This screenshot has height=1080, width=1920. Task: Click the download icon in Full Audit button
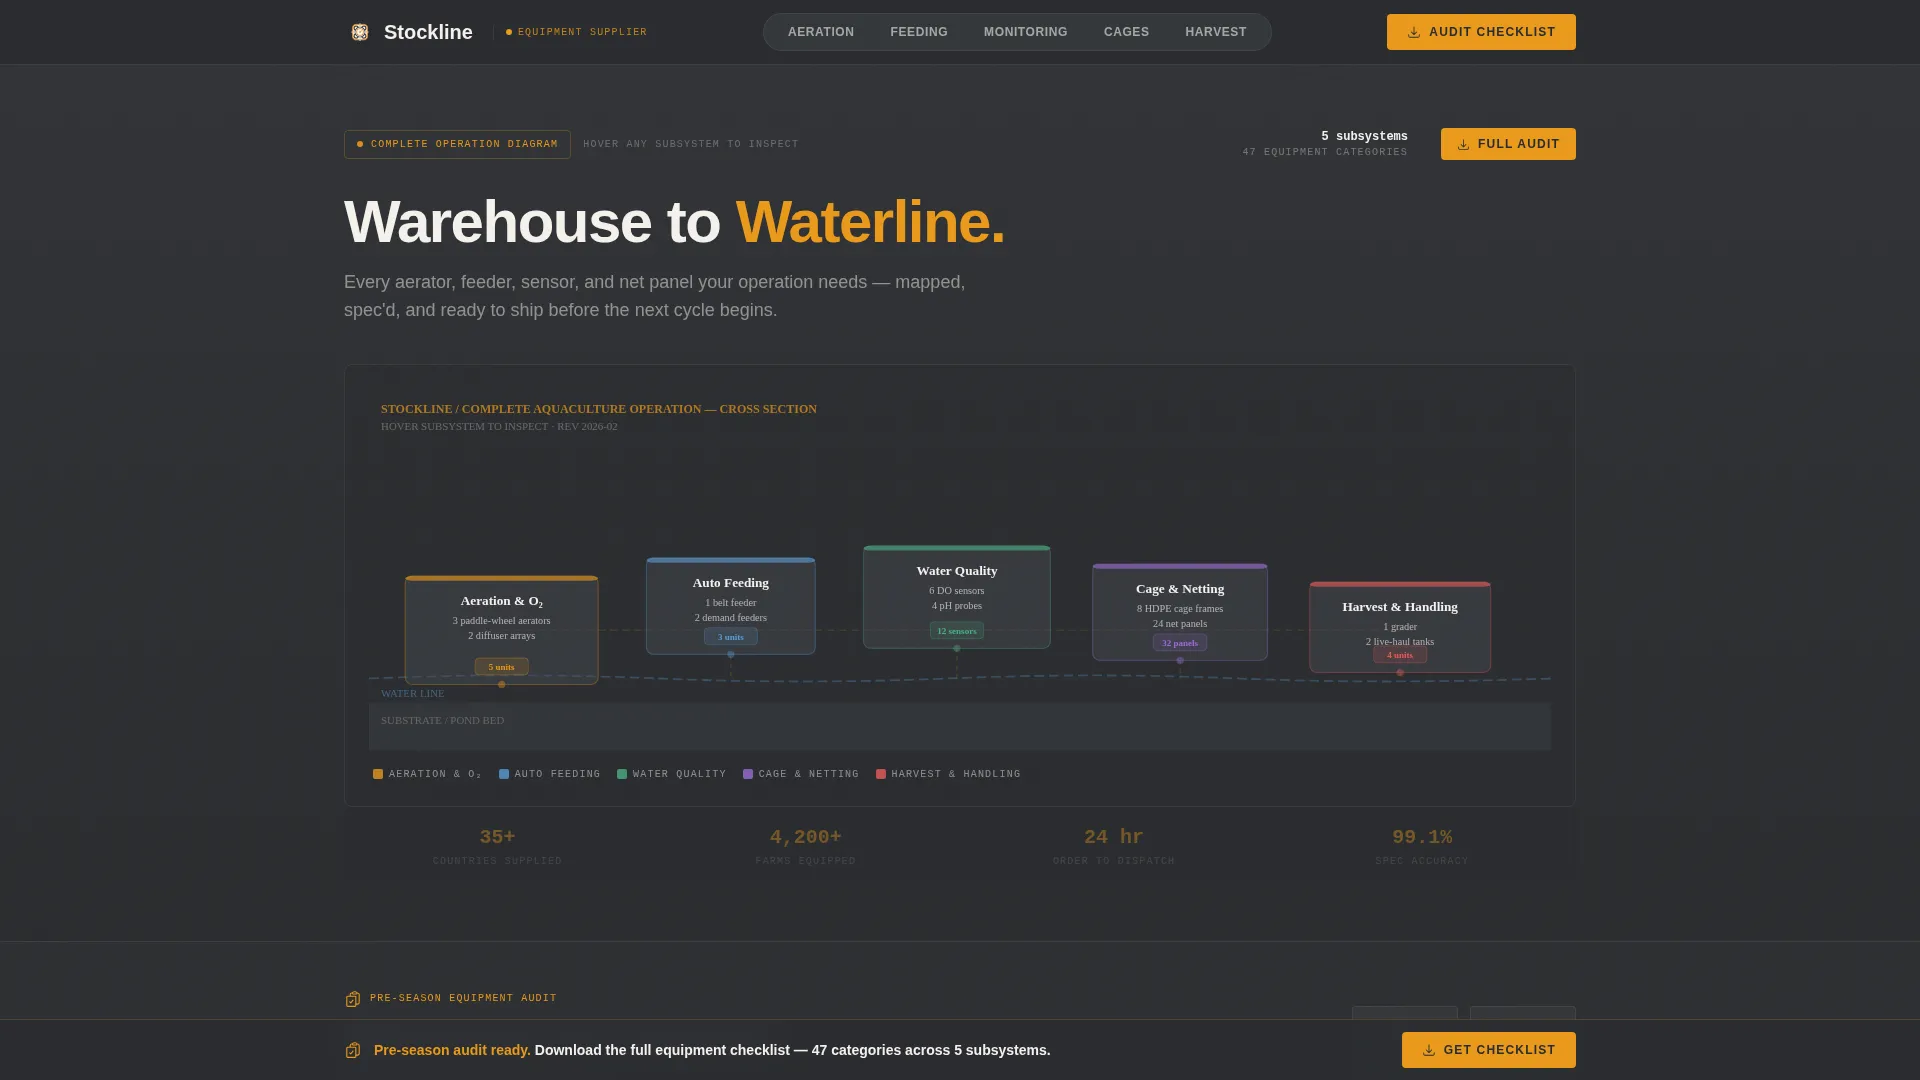1463,144
